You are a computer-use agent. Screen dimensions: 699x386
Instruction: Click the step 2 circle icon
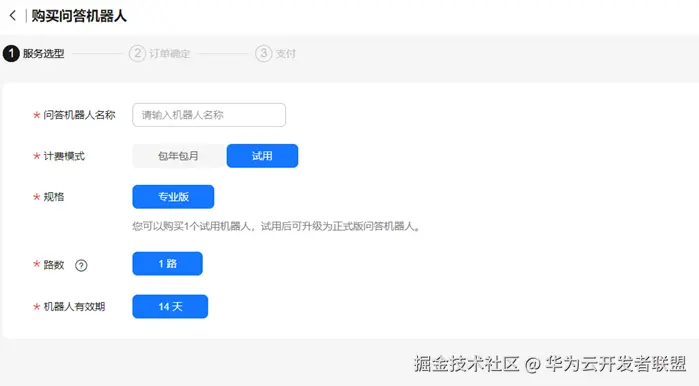(137, 53)
